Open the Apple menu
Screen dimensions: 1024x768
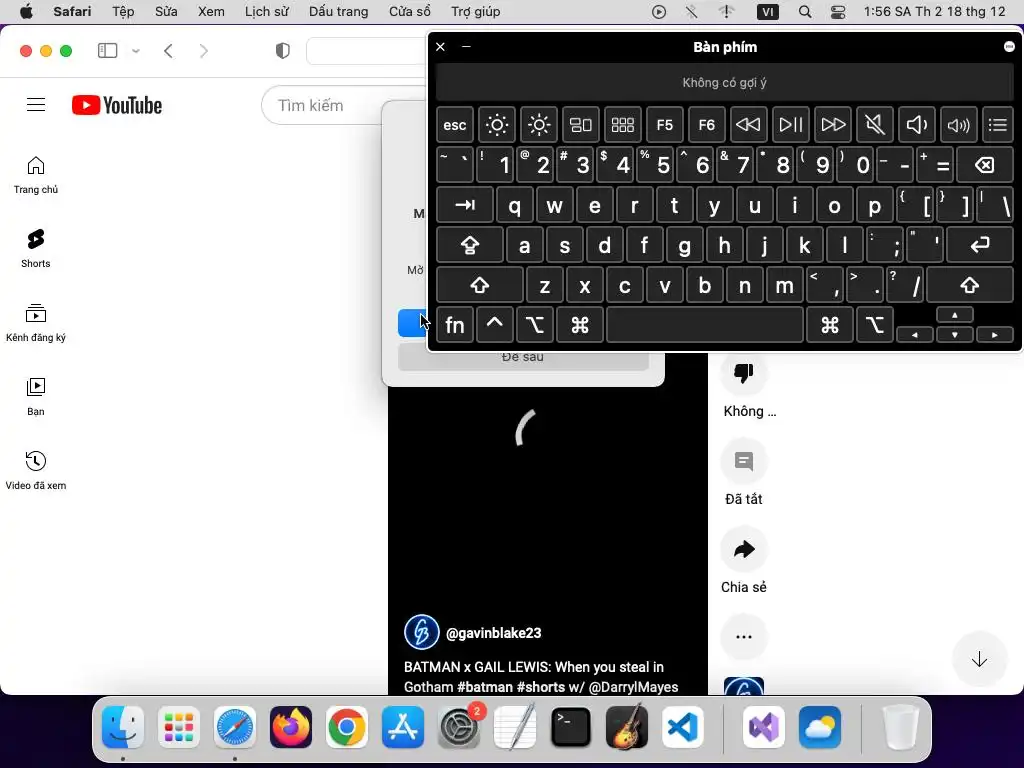pos(25,12)
